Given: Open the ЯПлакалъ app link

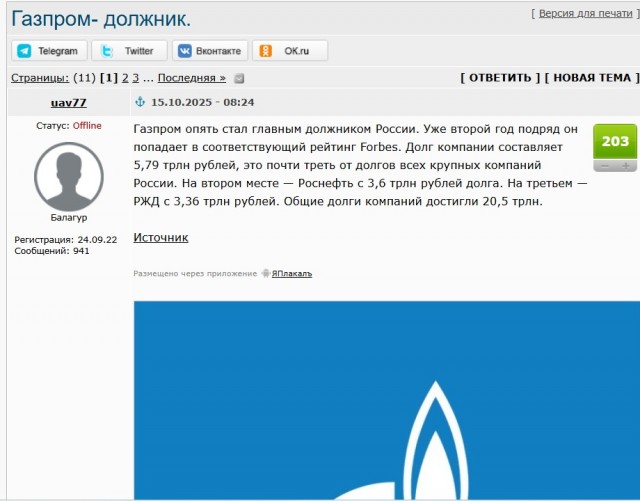Looking at the screenshot, I should (x=292, y=274).
